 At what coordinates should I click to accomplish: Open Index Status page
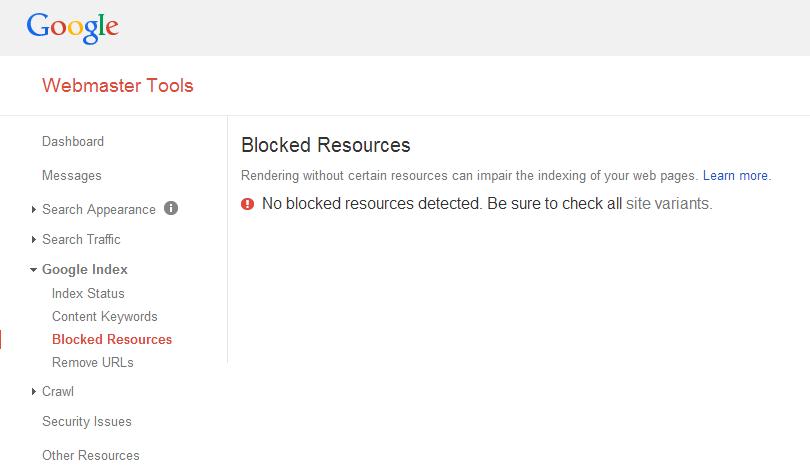[x=88, y=293]
